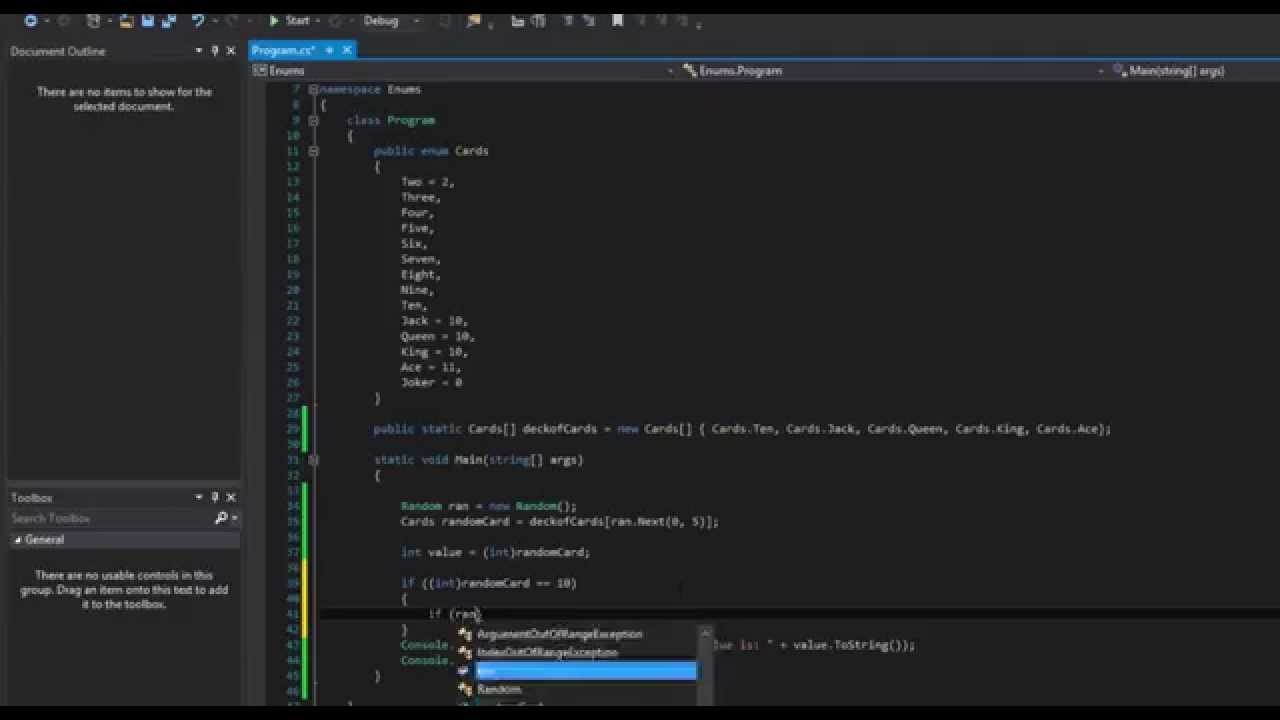Save the current file with Save icon

(147, 20)
